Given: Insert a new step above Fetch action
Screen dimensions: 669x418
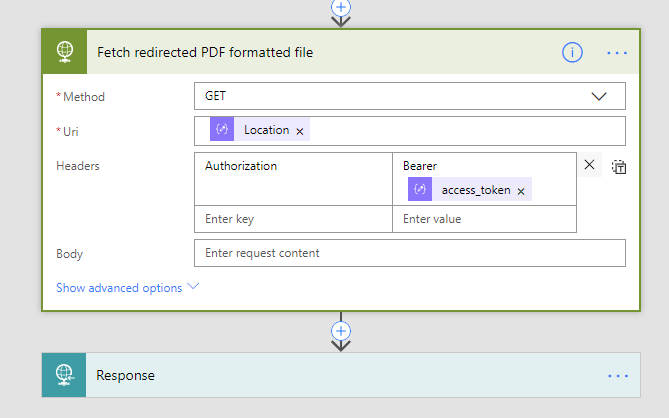Looking at the screenshot, I should [x=341, y=6].
